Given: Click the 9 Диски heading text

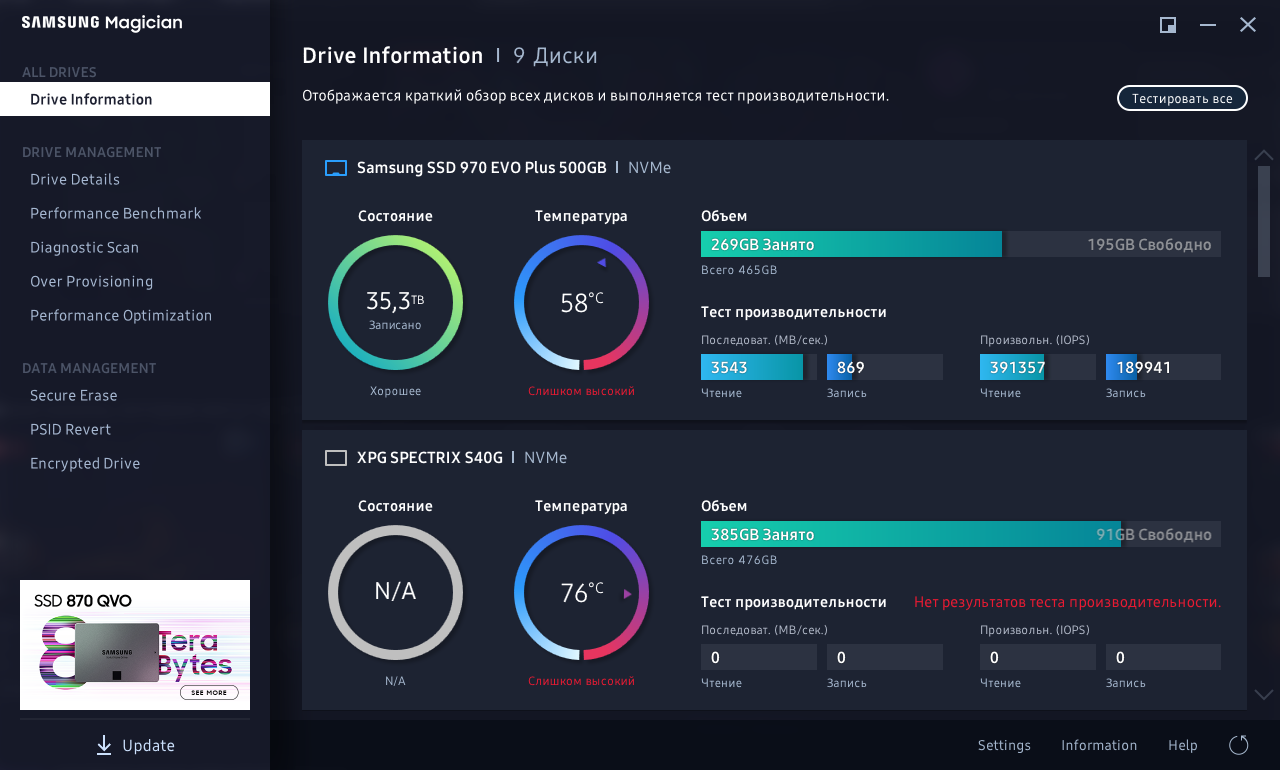Looking at the screenshot, I should (555, 56).
